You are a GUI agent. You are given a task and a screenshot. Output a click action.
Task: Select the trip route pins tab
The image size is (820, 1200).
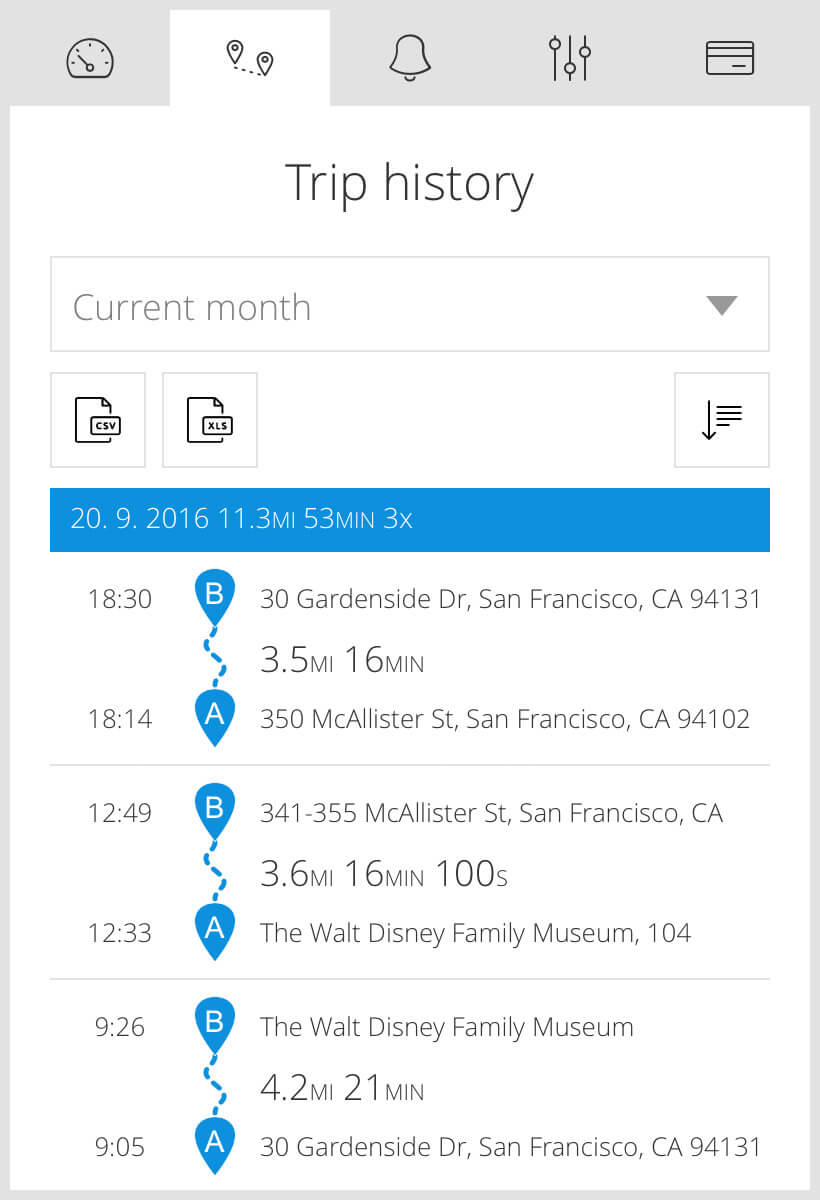250,58
